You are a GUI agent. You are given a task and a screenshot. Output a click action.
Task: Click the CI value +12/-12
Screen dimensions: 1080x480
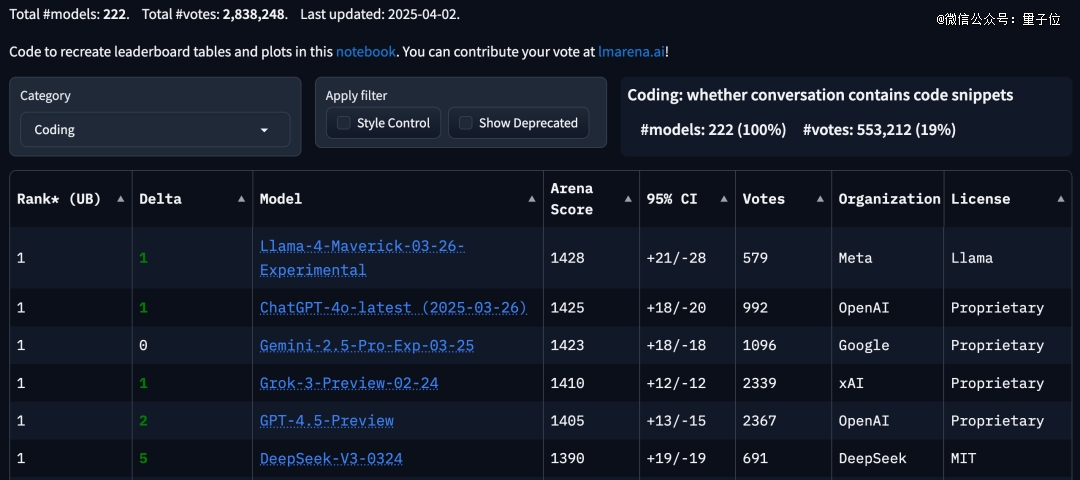[x=676, y=383]
